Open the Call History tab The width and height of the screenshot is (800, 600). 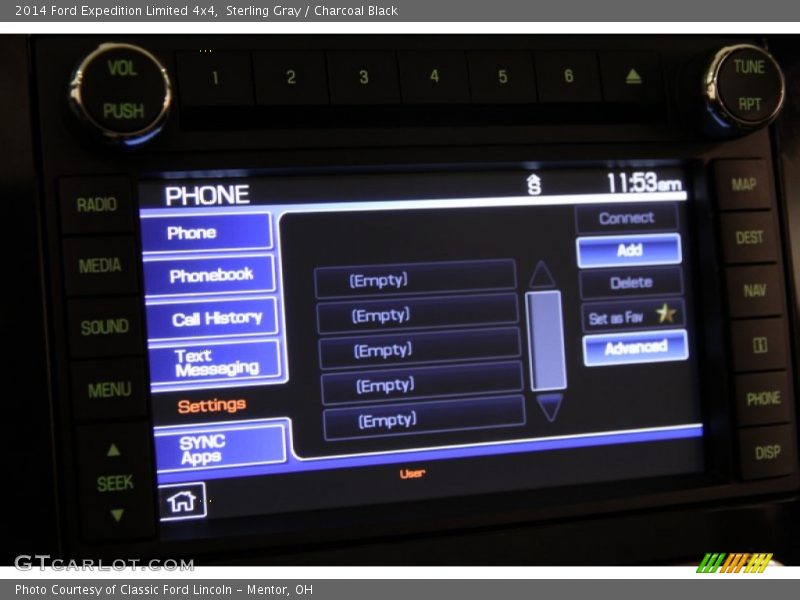pos(213,318)
